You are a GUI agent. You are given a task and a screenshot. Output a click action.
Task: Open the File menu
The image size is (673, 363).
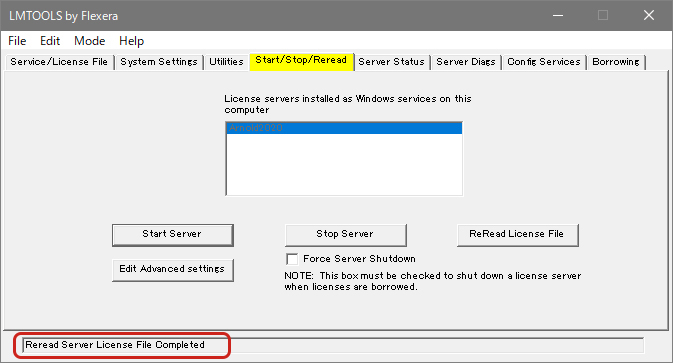tap(17, 41)
